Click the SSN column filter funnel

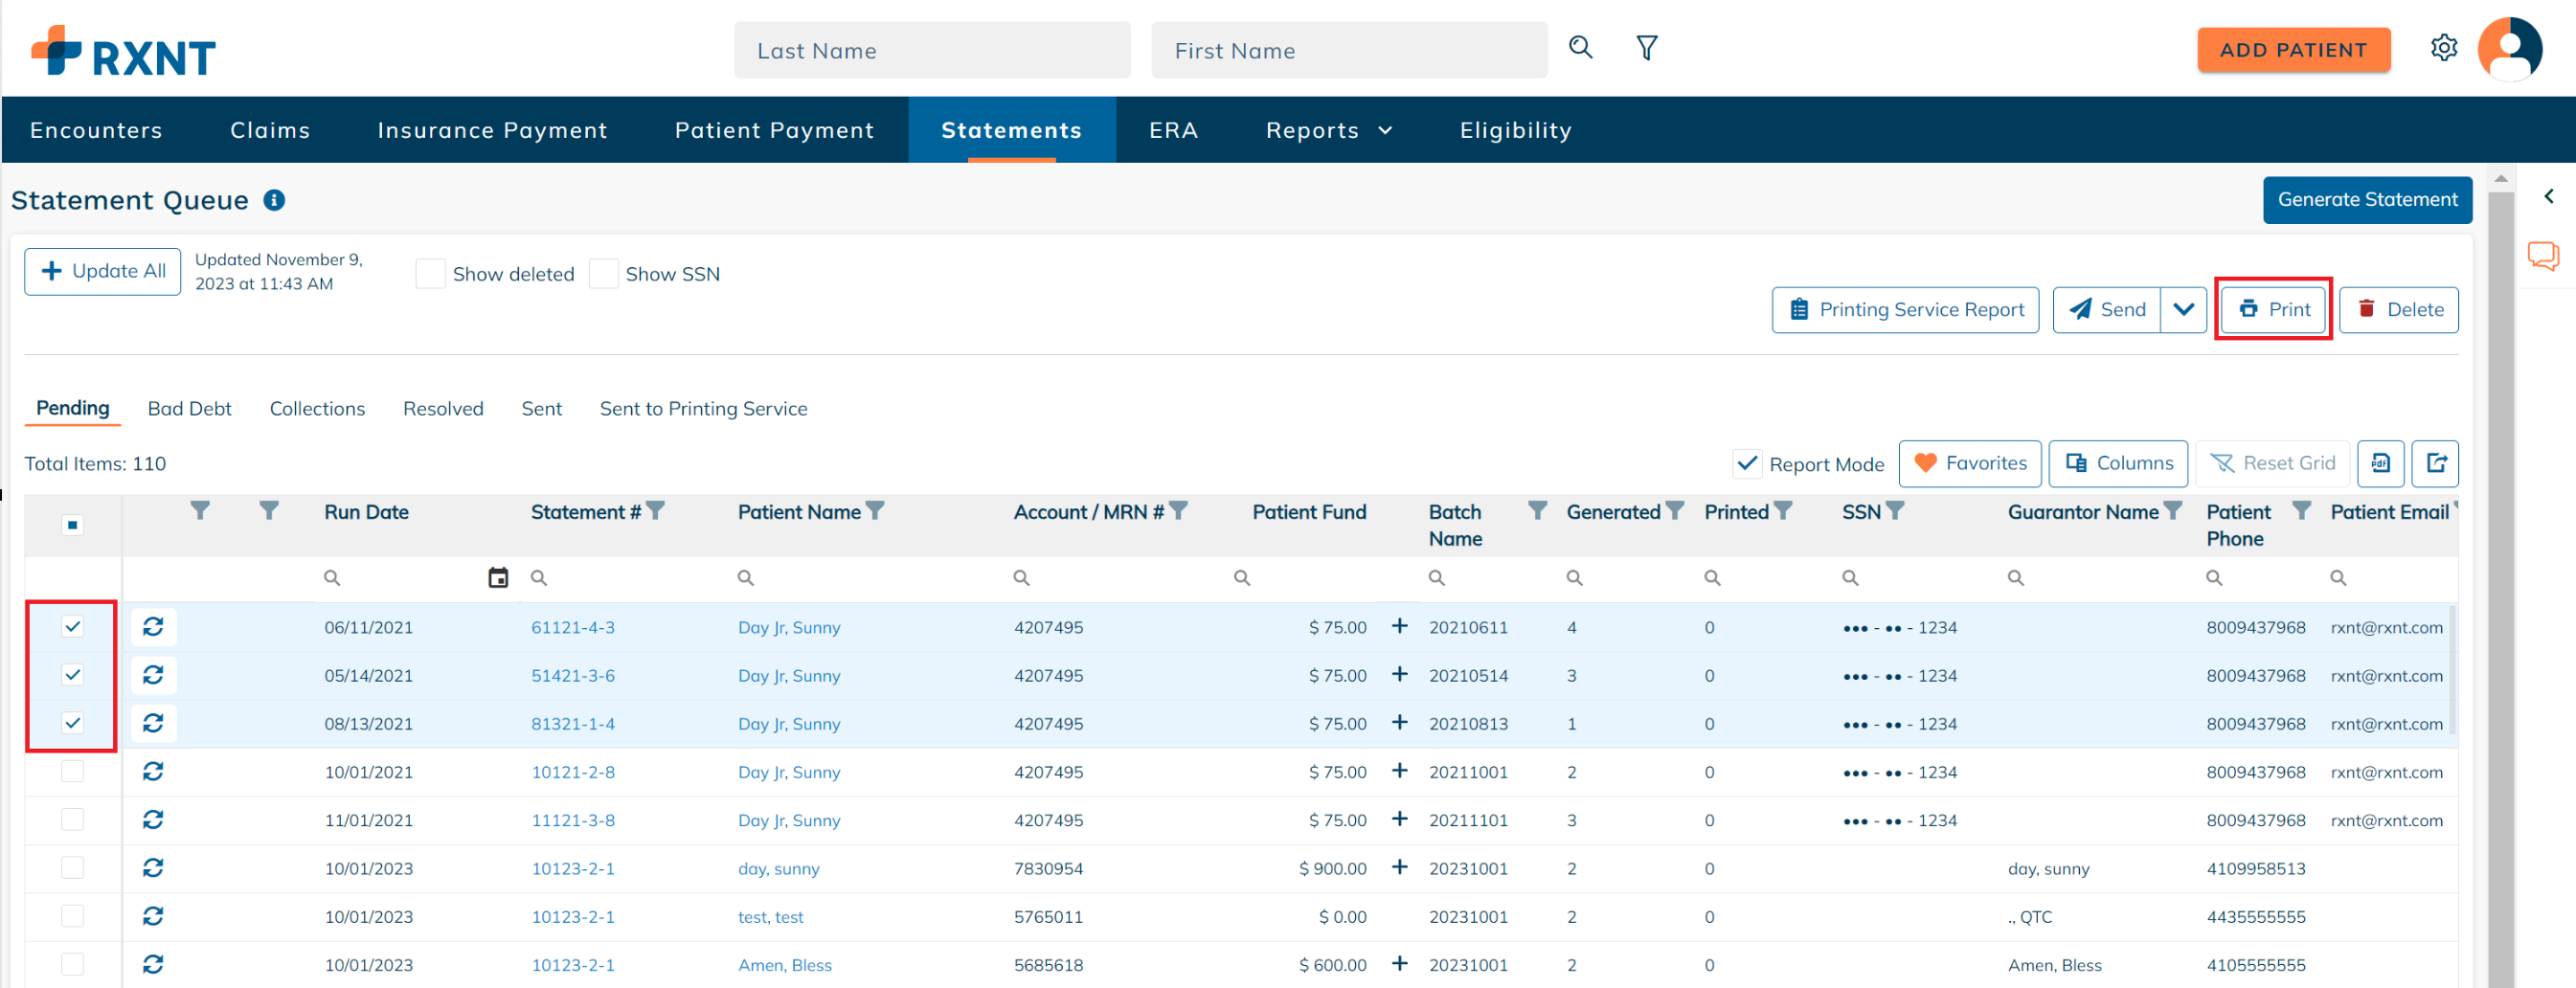pos(1895,511)
